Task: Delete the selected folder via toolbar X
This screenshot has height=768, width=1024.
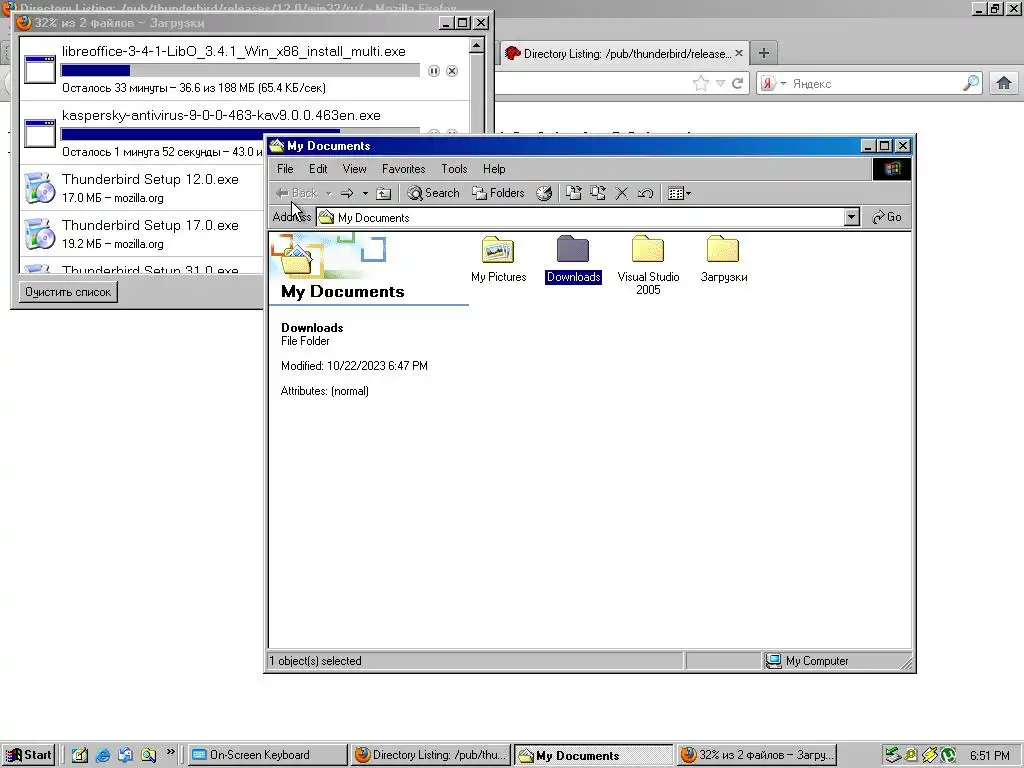Action: tap(622, 193)
